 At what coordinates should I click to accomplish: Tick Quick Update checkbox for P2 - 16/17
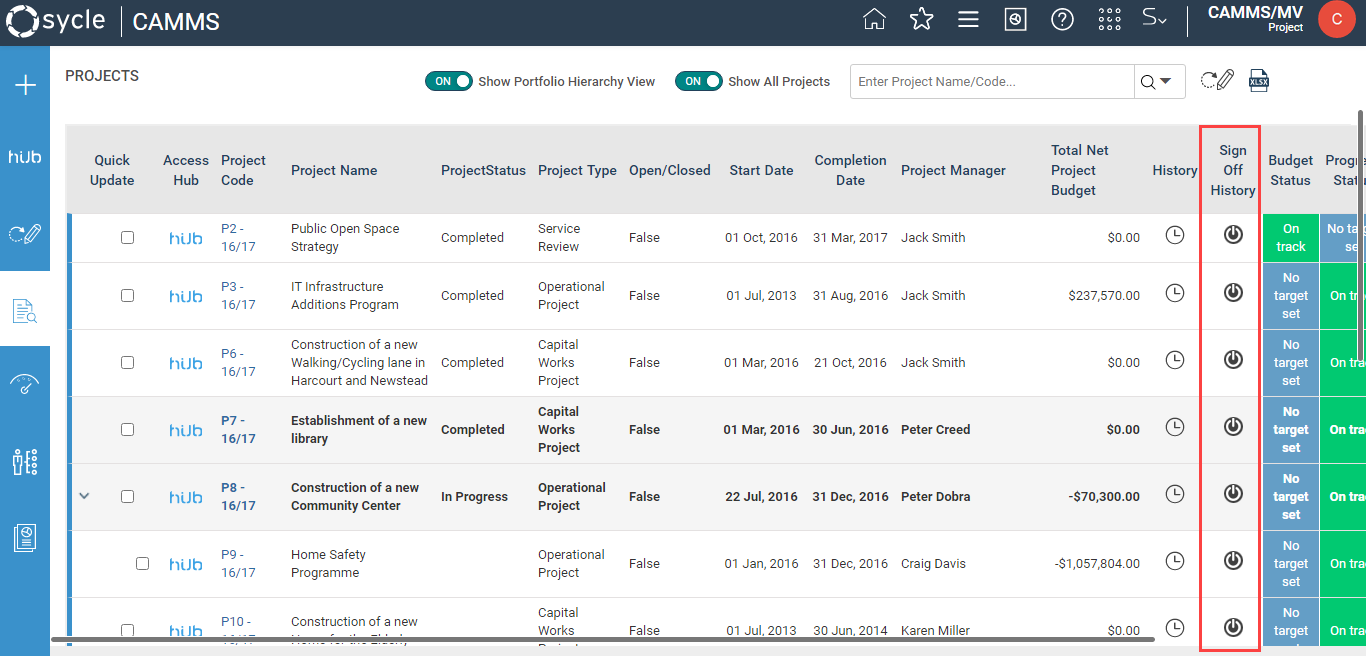pyautogui.click(x=127, y=237)
